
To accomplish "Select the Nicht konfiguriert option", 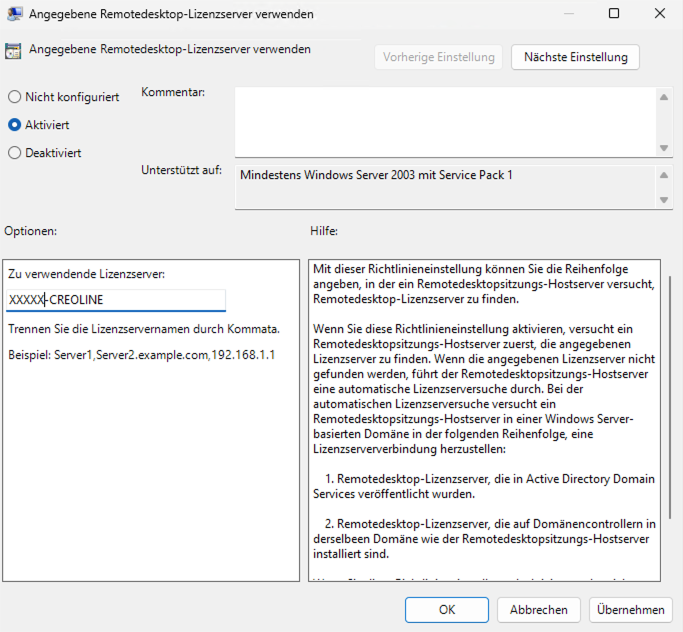I will (14, 97).
